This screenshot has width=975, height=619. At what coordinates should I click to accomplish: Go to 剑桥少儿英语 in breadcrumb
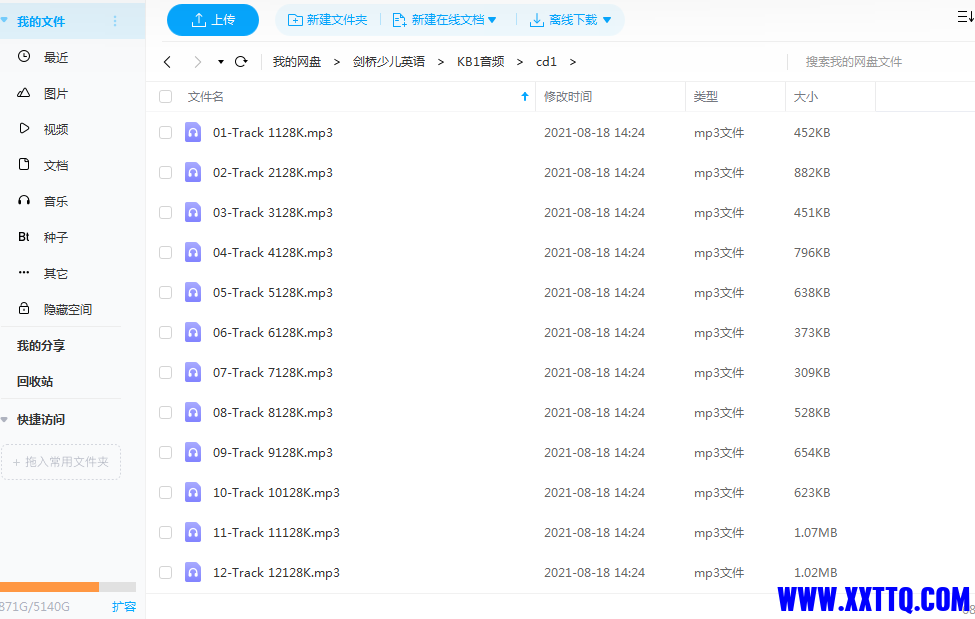(x=389, y=62)
